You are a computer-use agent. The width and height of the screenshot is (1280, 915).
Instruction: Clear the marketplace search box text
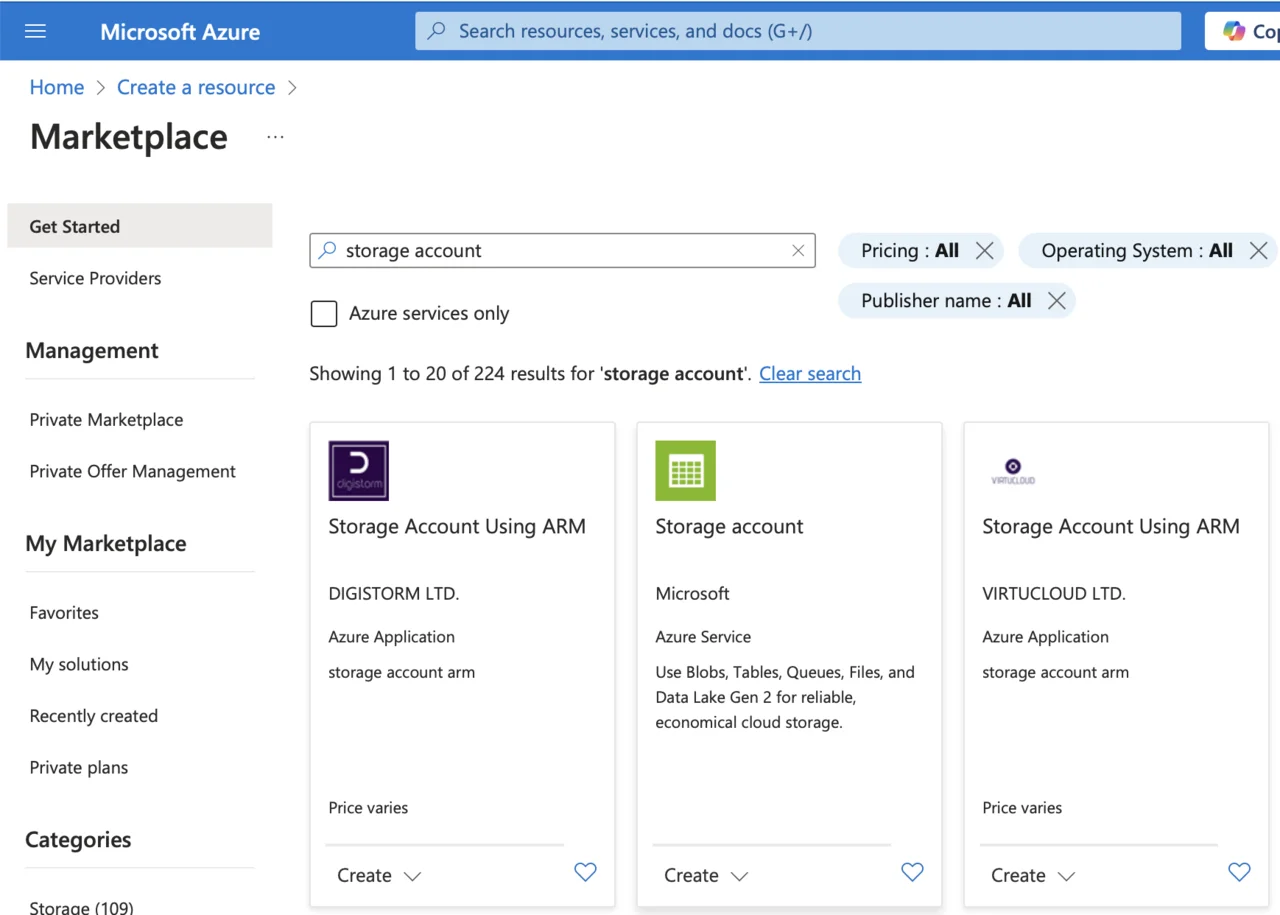click(x=798, y=251)
